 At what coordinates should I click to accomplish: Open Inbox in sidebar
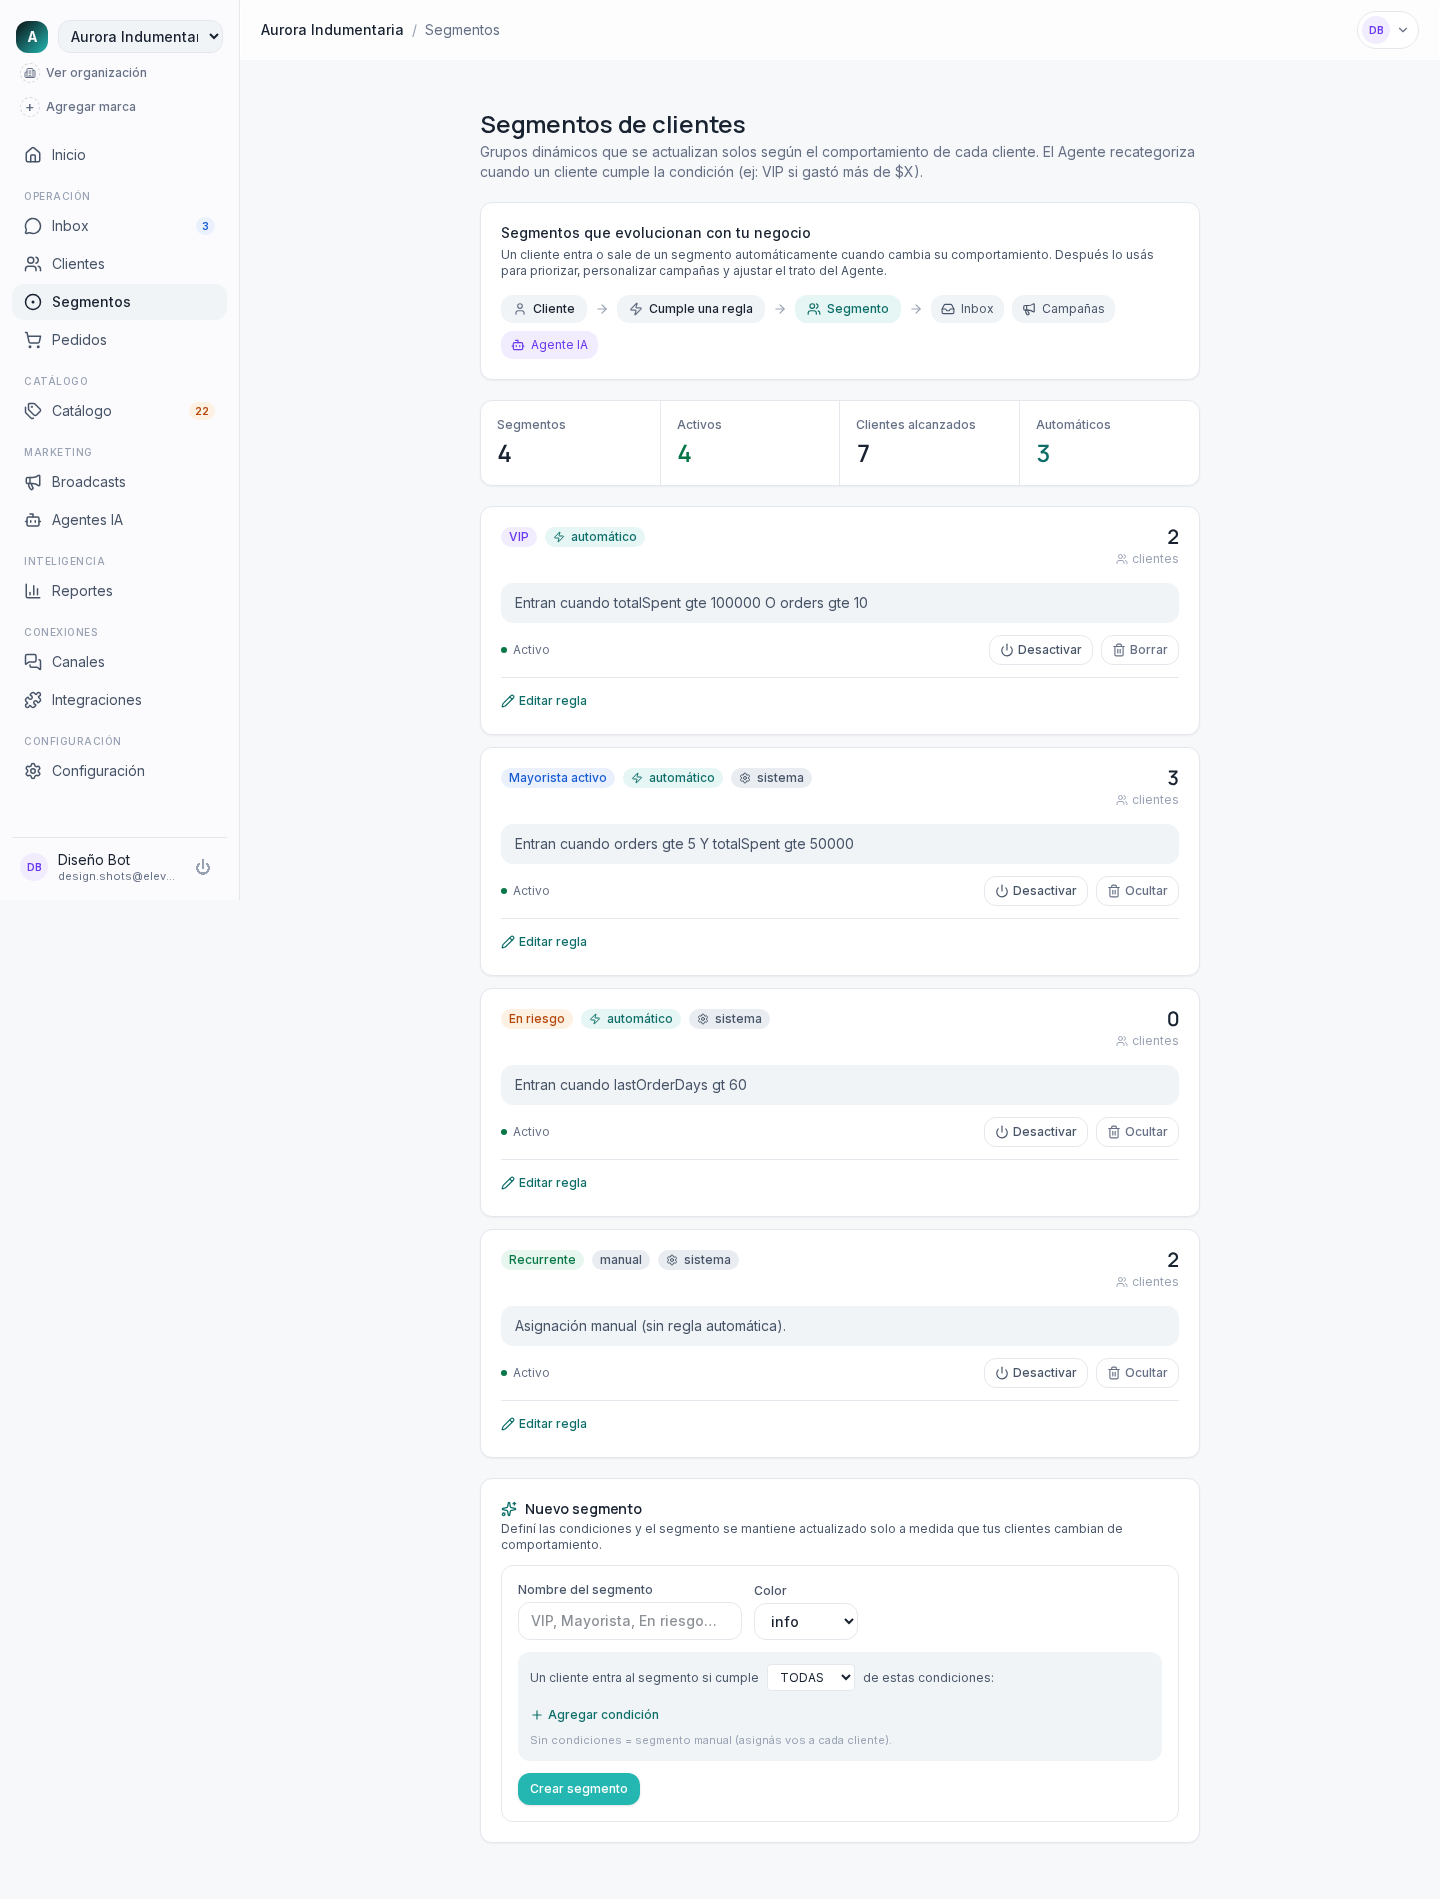point(119,226)
